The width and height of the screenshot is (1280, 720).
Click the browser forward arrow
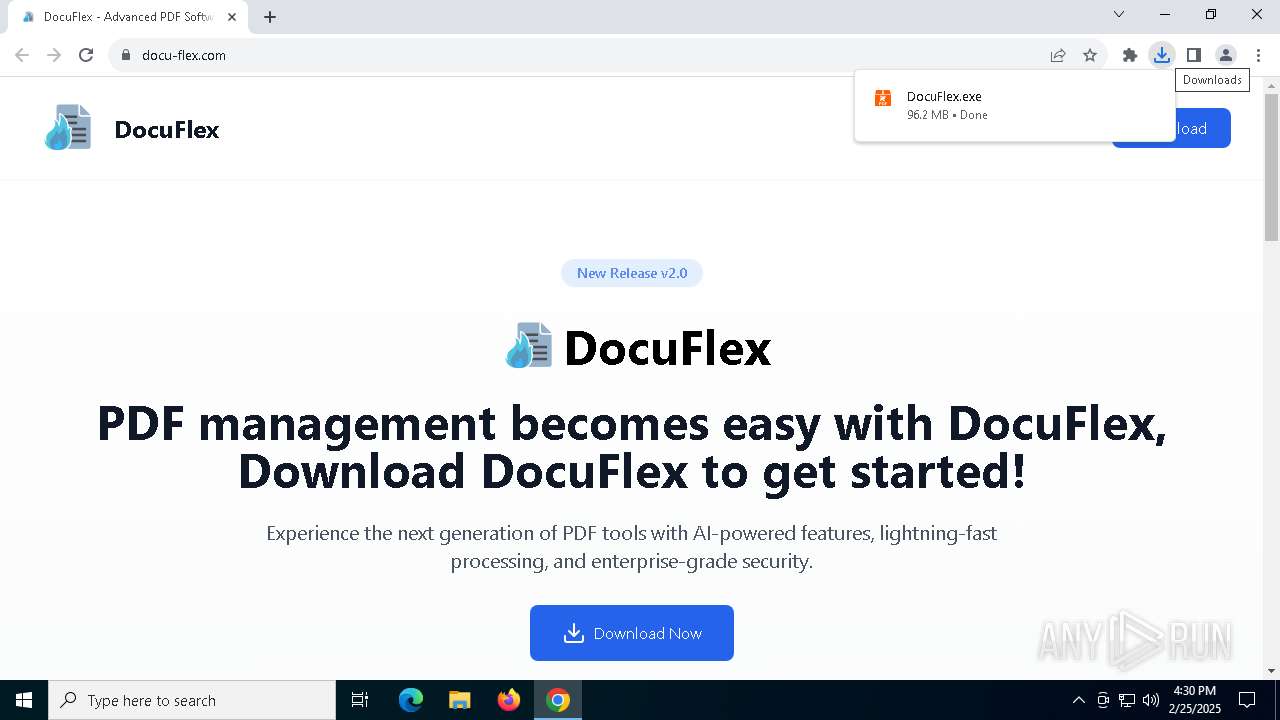coord(54,55)
